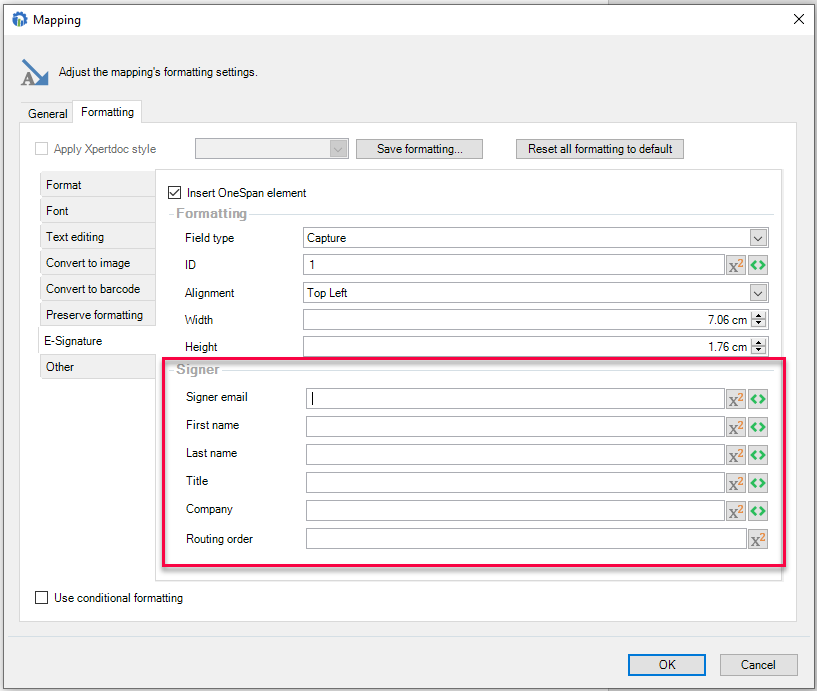Insert data field for Company
817x691 pixels.
(758, 511)
